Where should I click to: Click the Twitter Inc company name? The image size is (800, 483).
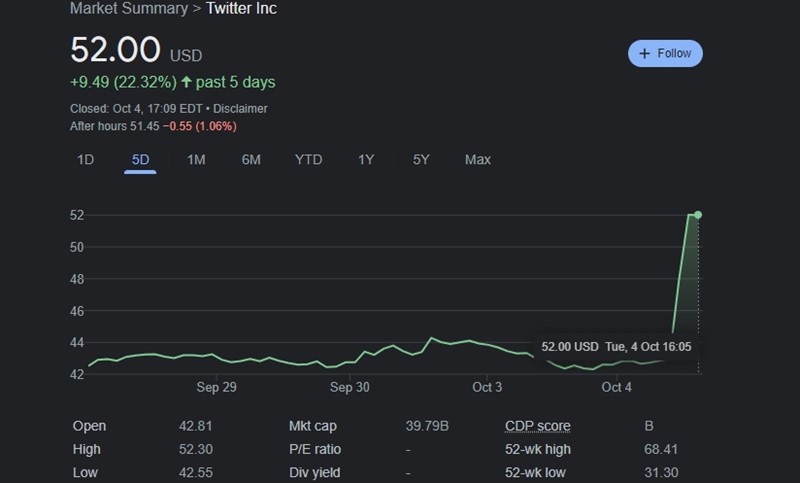point(241,9)
